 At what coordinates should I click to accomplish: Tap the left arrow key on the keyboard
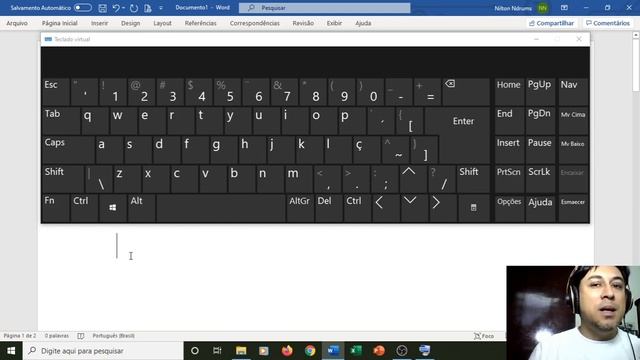point(385,208)
